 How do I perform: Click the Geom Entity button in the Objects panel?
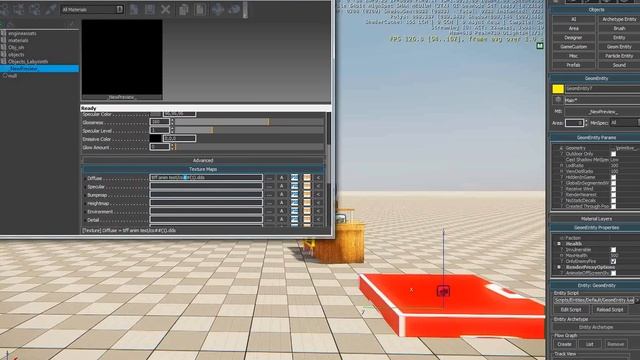(619, 47)
